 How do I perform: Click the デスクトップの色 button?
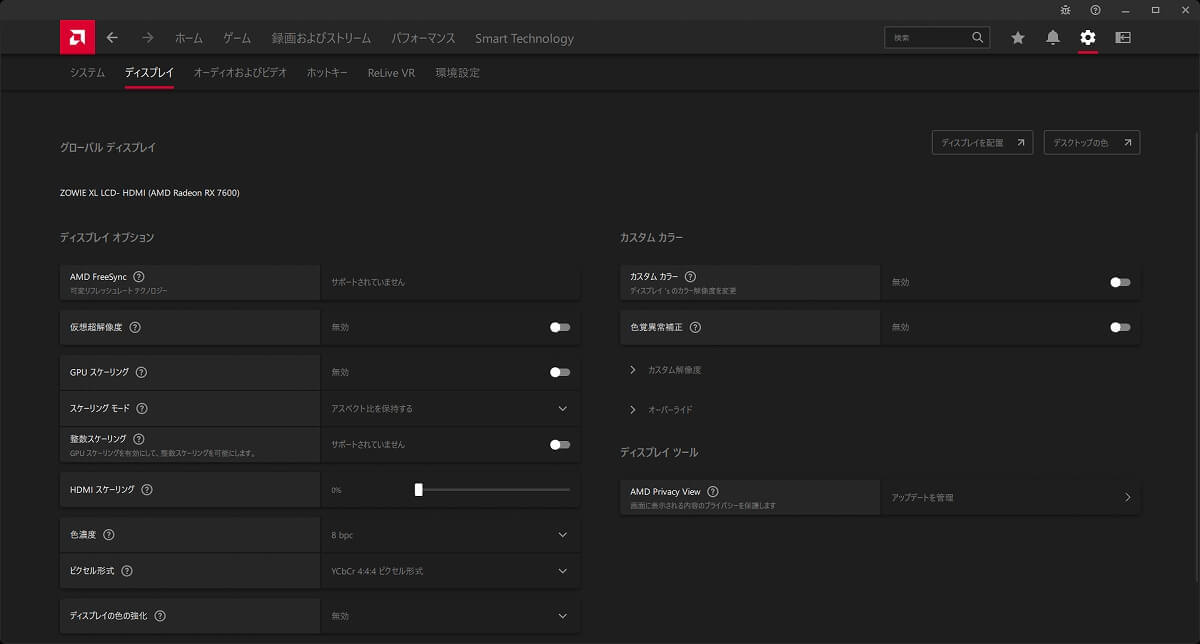coord(1091,143)
